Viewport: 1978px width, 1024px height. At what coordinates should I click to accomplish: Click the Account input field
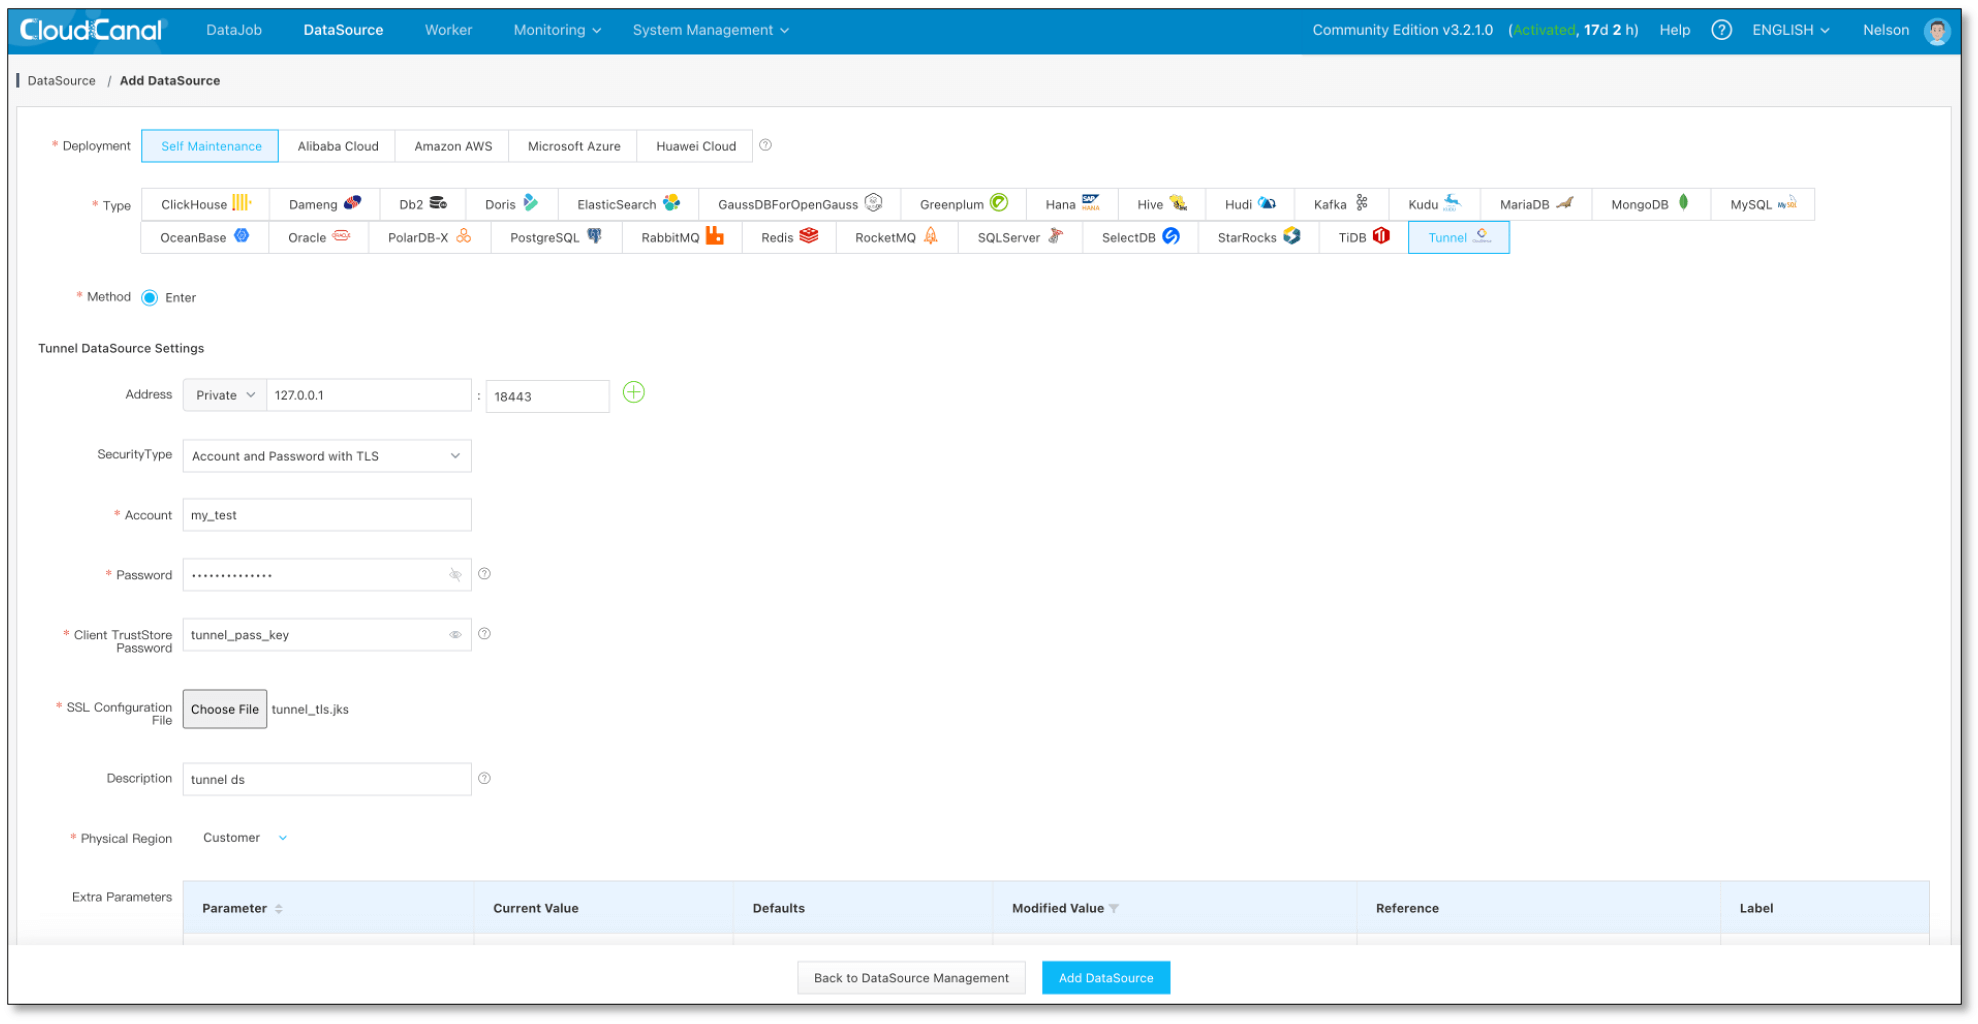pos(326,515)
